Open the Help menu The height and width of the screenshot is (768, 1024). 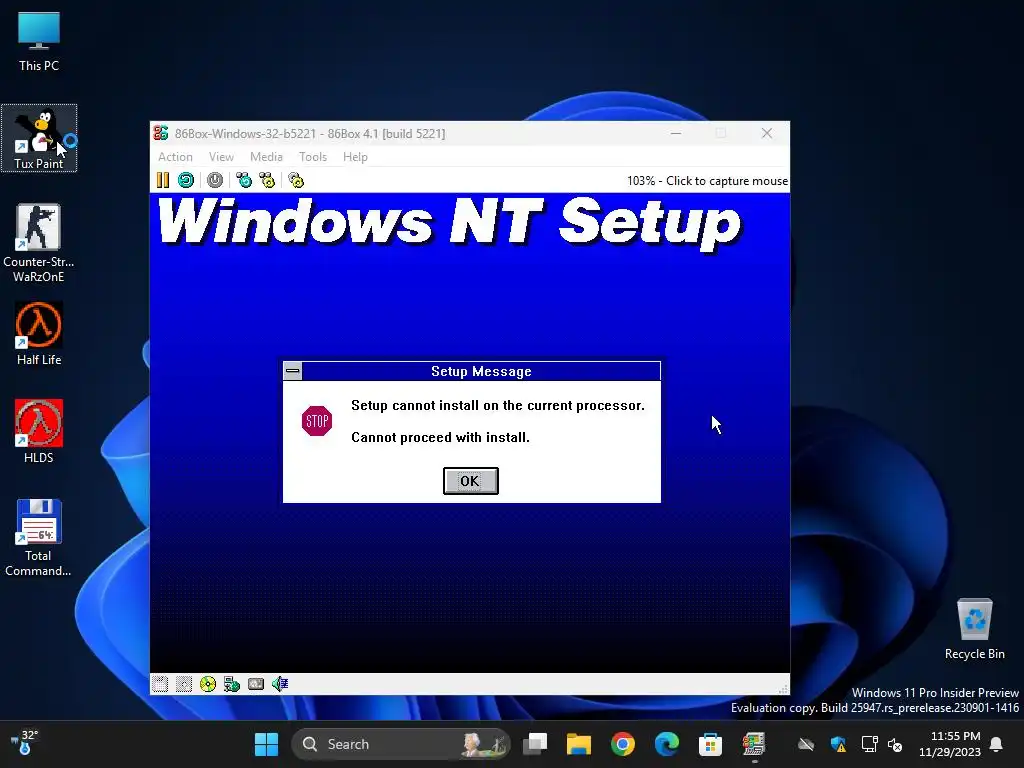click(x=355, y=157)
